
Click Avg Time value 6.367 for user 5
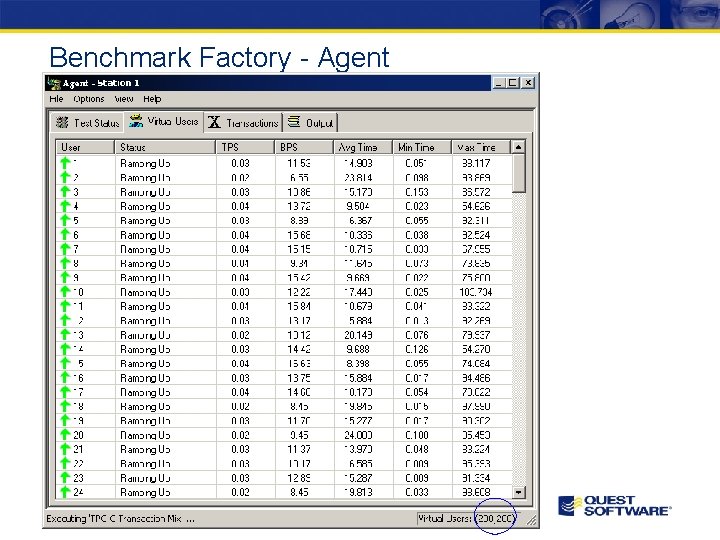point(360,220)
